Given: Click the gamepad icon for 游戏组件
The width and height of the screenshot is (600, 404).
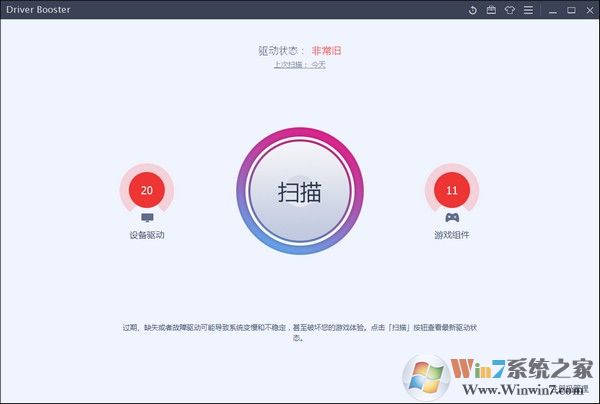Looking at the screenshot, I should (x=452, y=218).
